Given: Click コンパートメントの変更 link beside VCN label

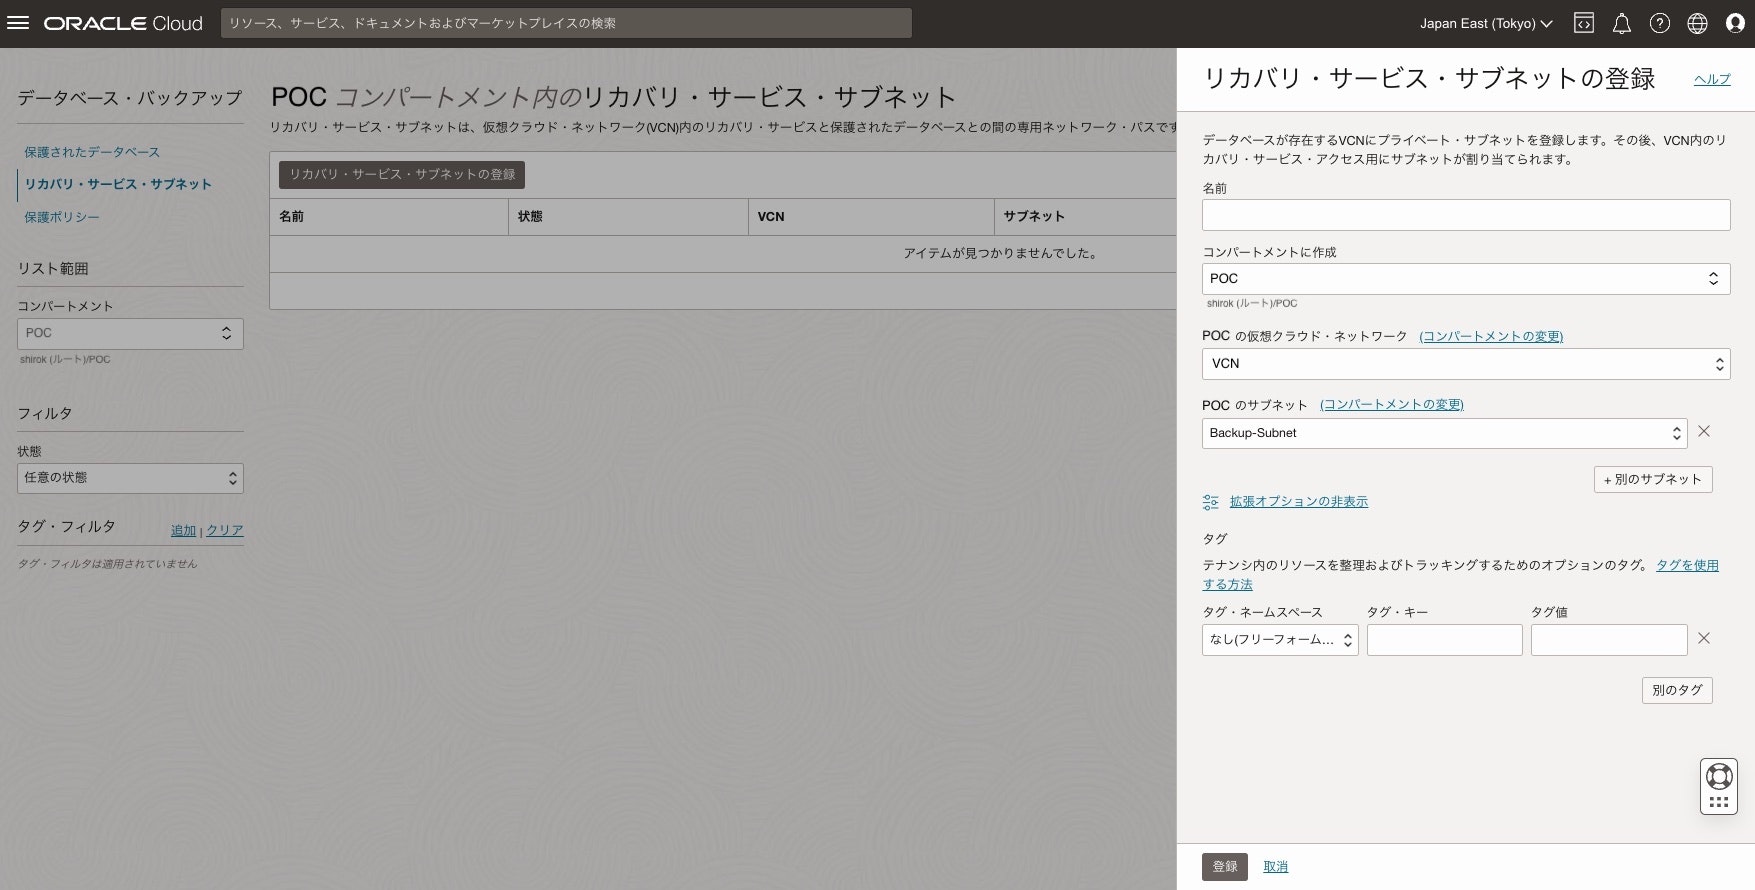Looking at the screenshot, I should (x=1491, y=336).
